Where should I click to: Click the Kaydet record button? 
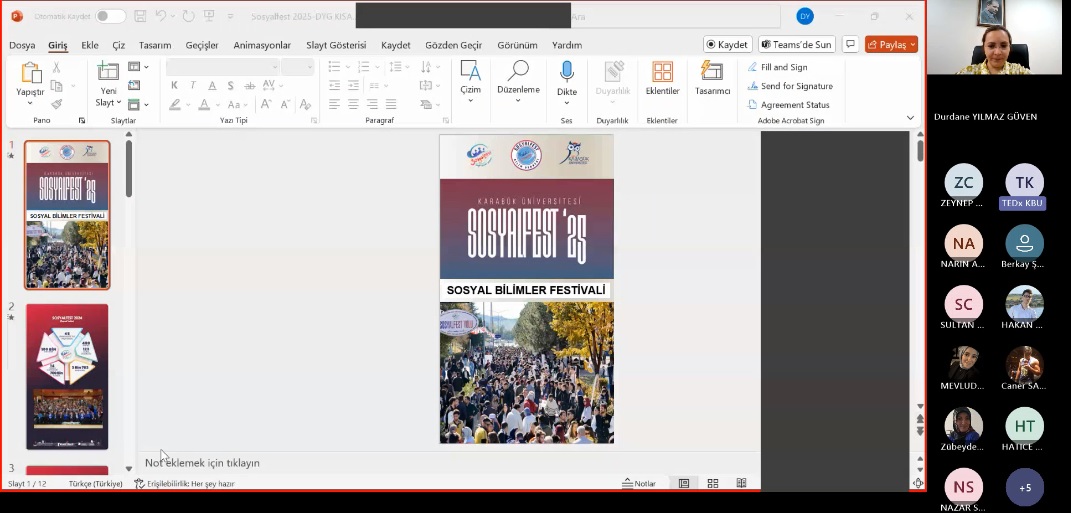tap(727, 44)
